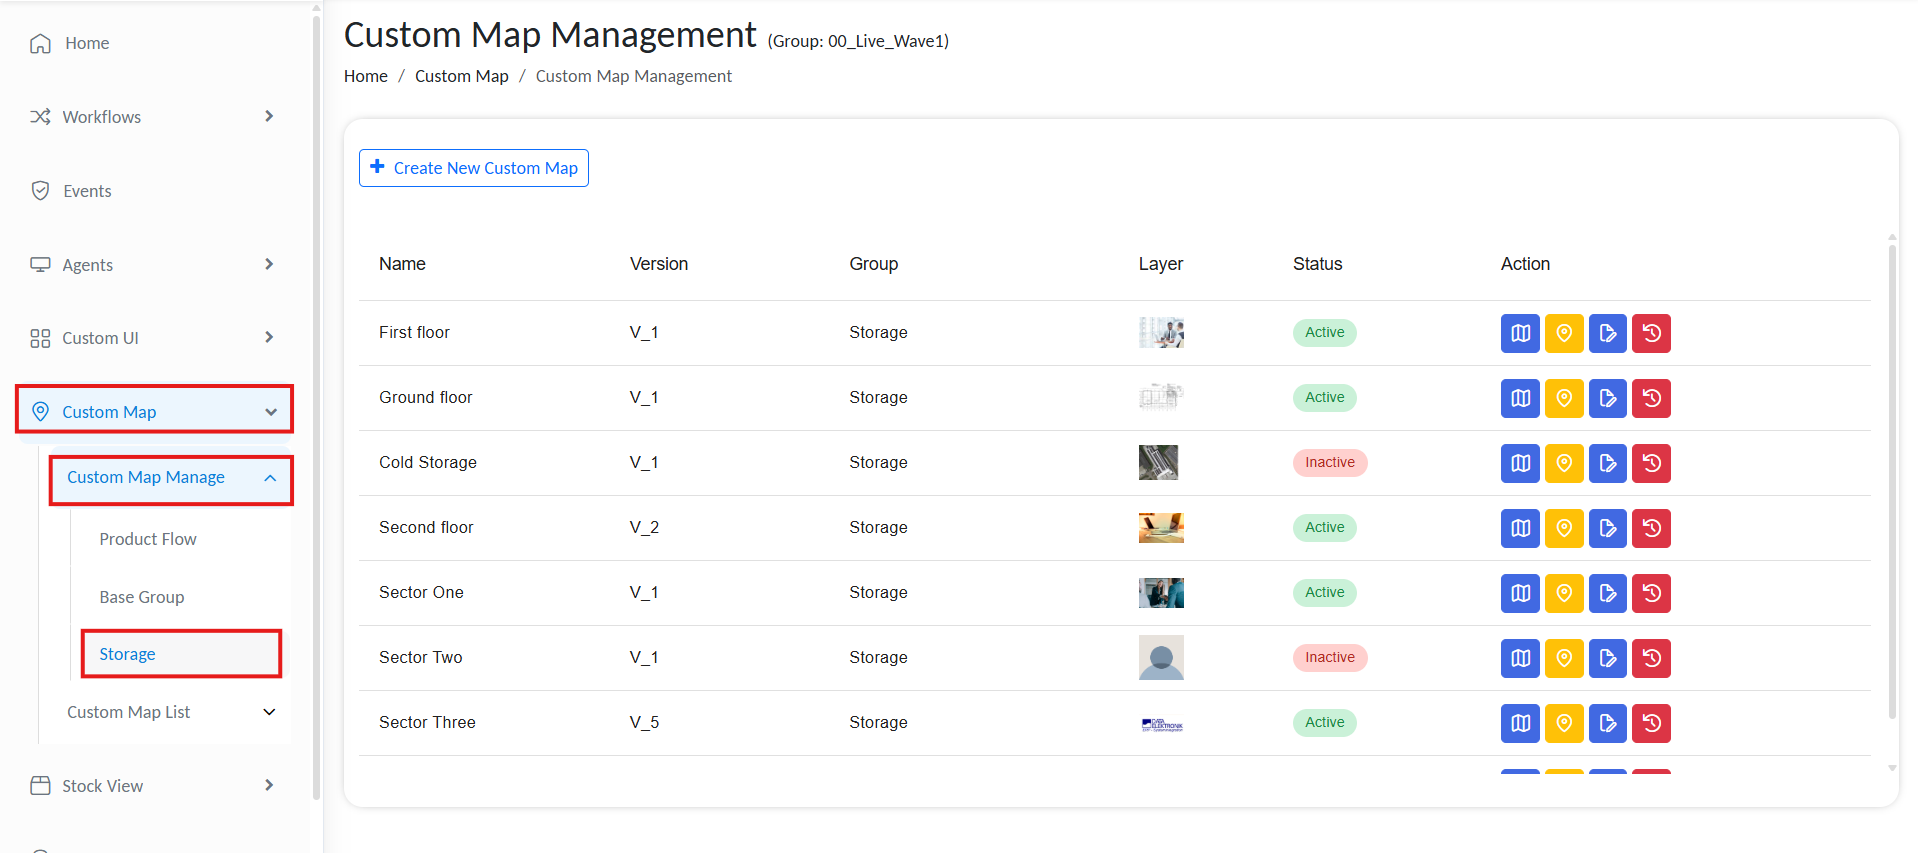1918x853 pixels.
Task: Click Create New Custom Map button
Action: click(x=474, y=168)
